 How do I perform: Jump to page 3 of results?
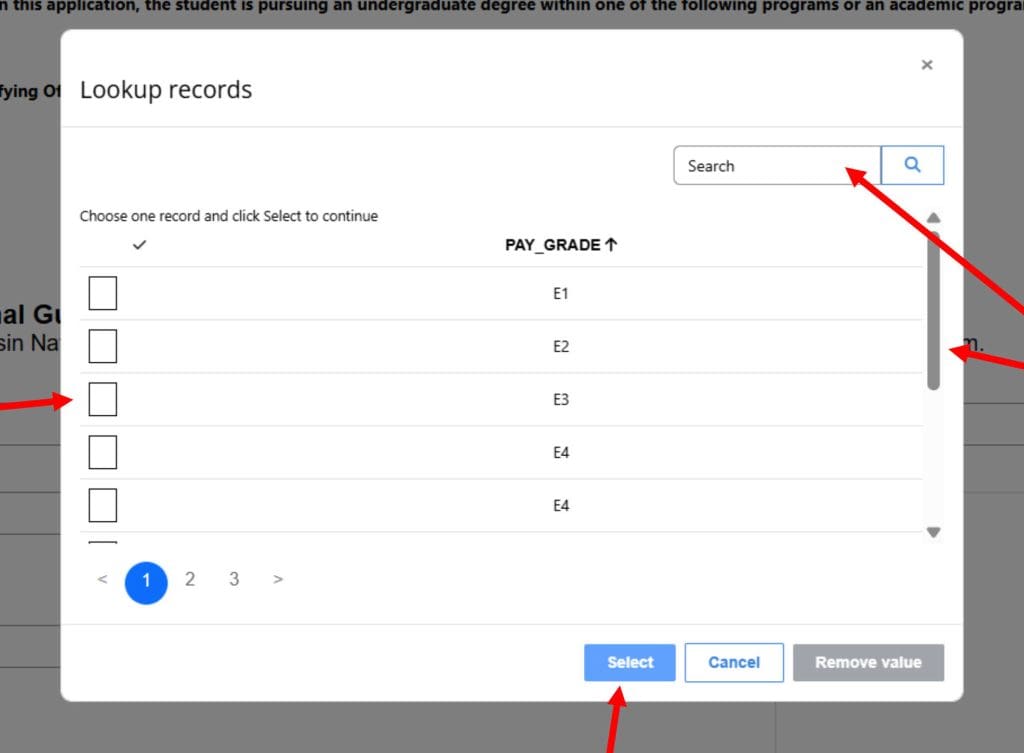click(x=233, y=579)
